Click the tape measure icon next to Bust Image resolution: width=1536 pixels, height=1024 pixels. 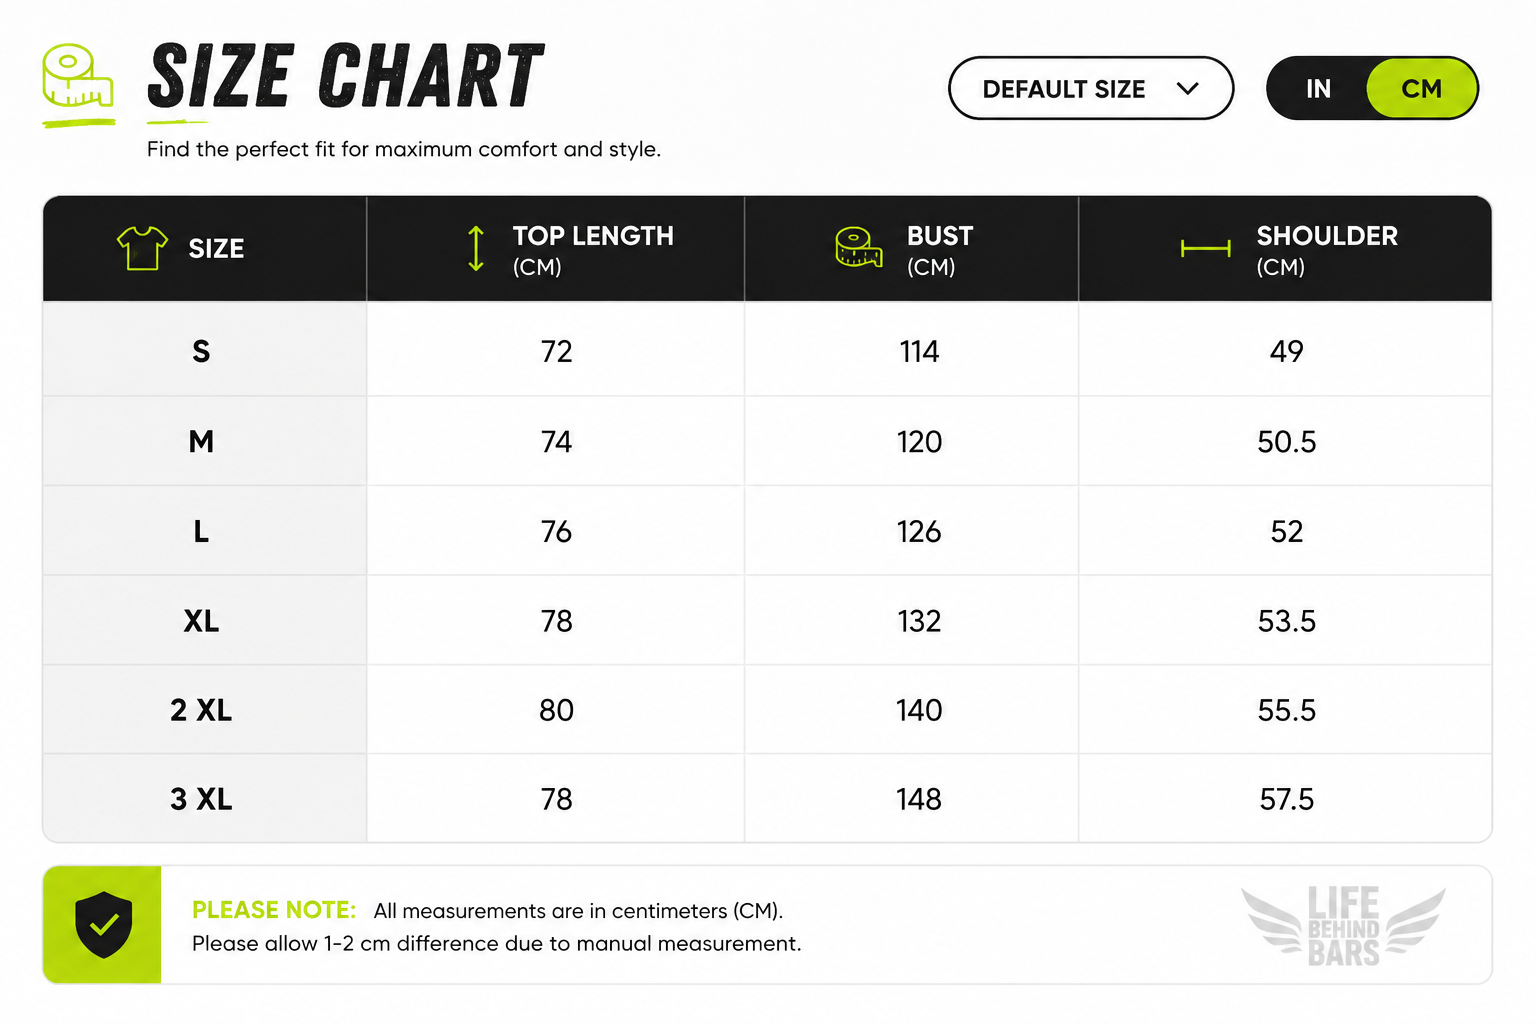tap(859, 247)
